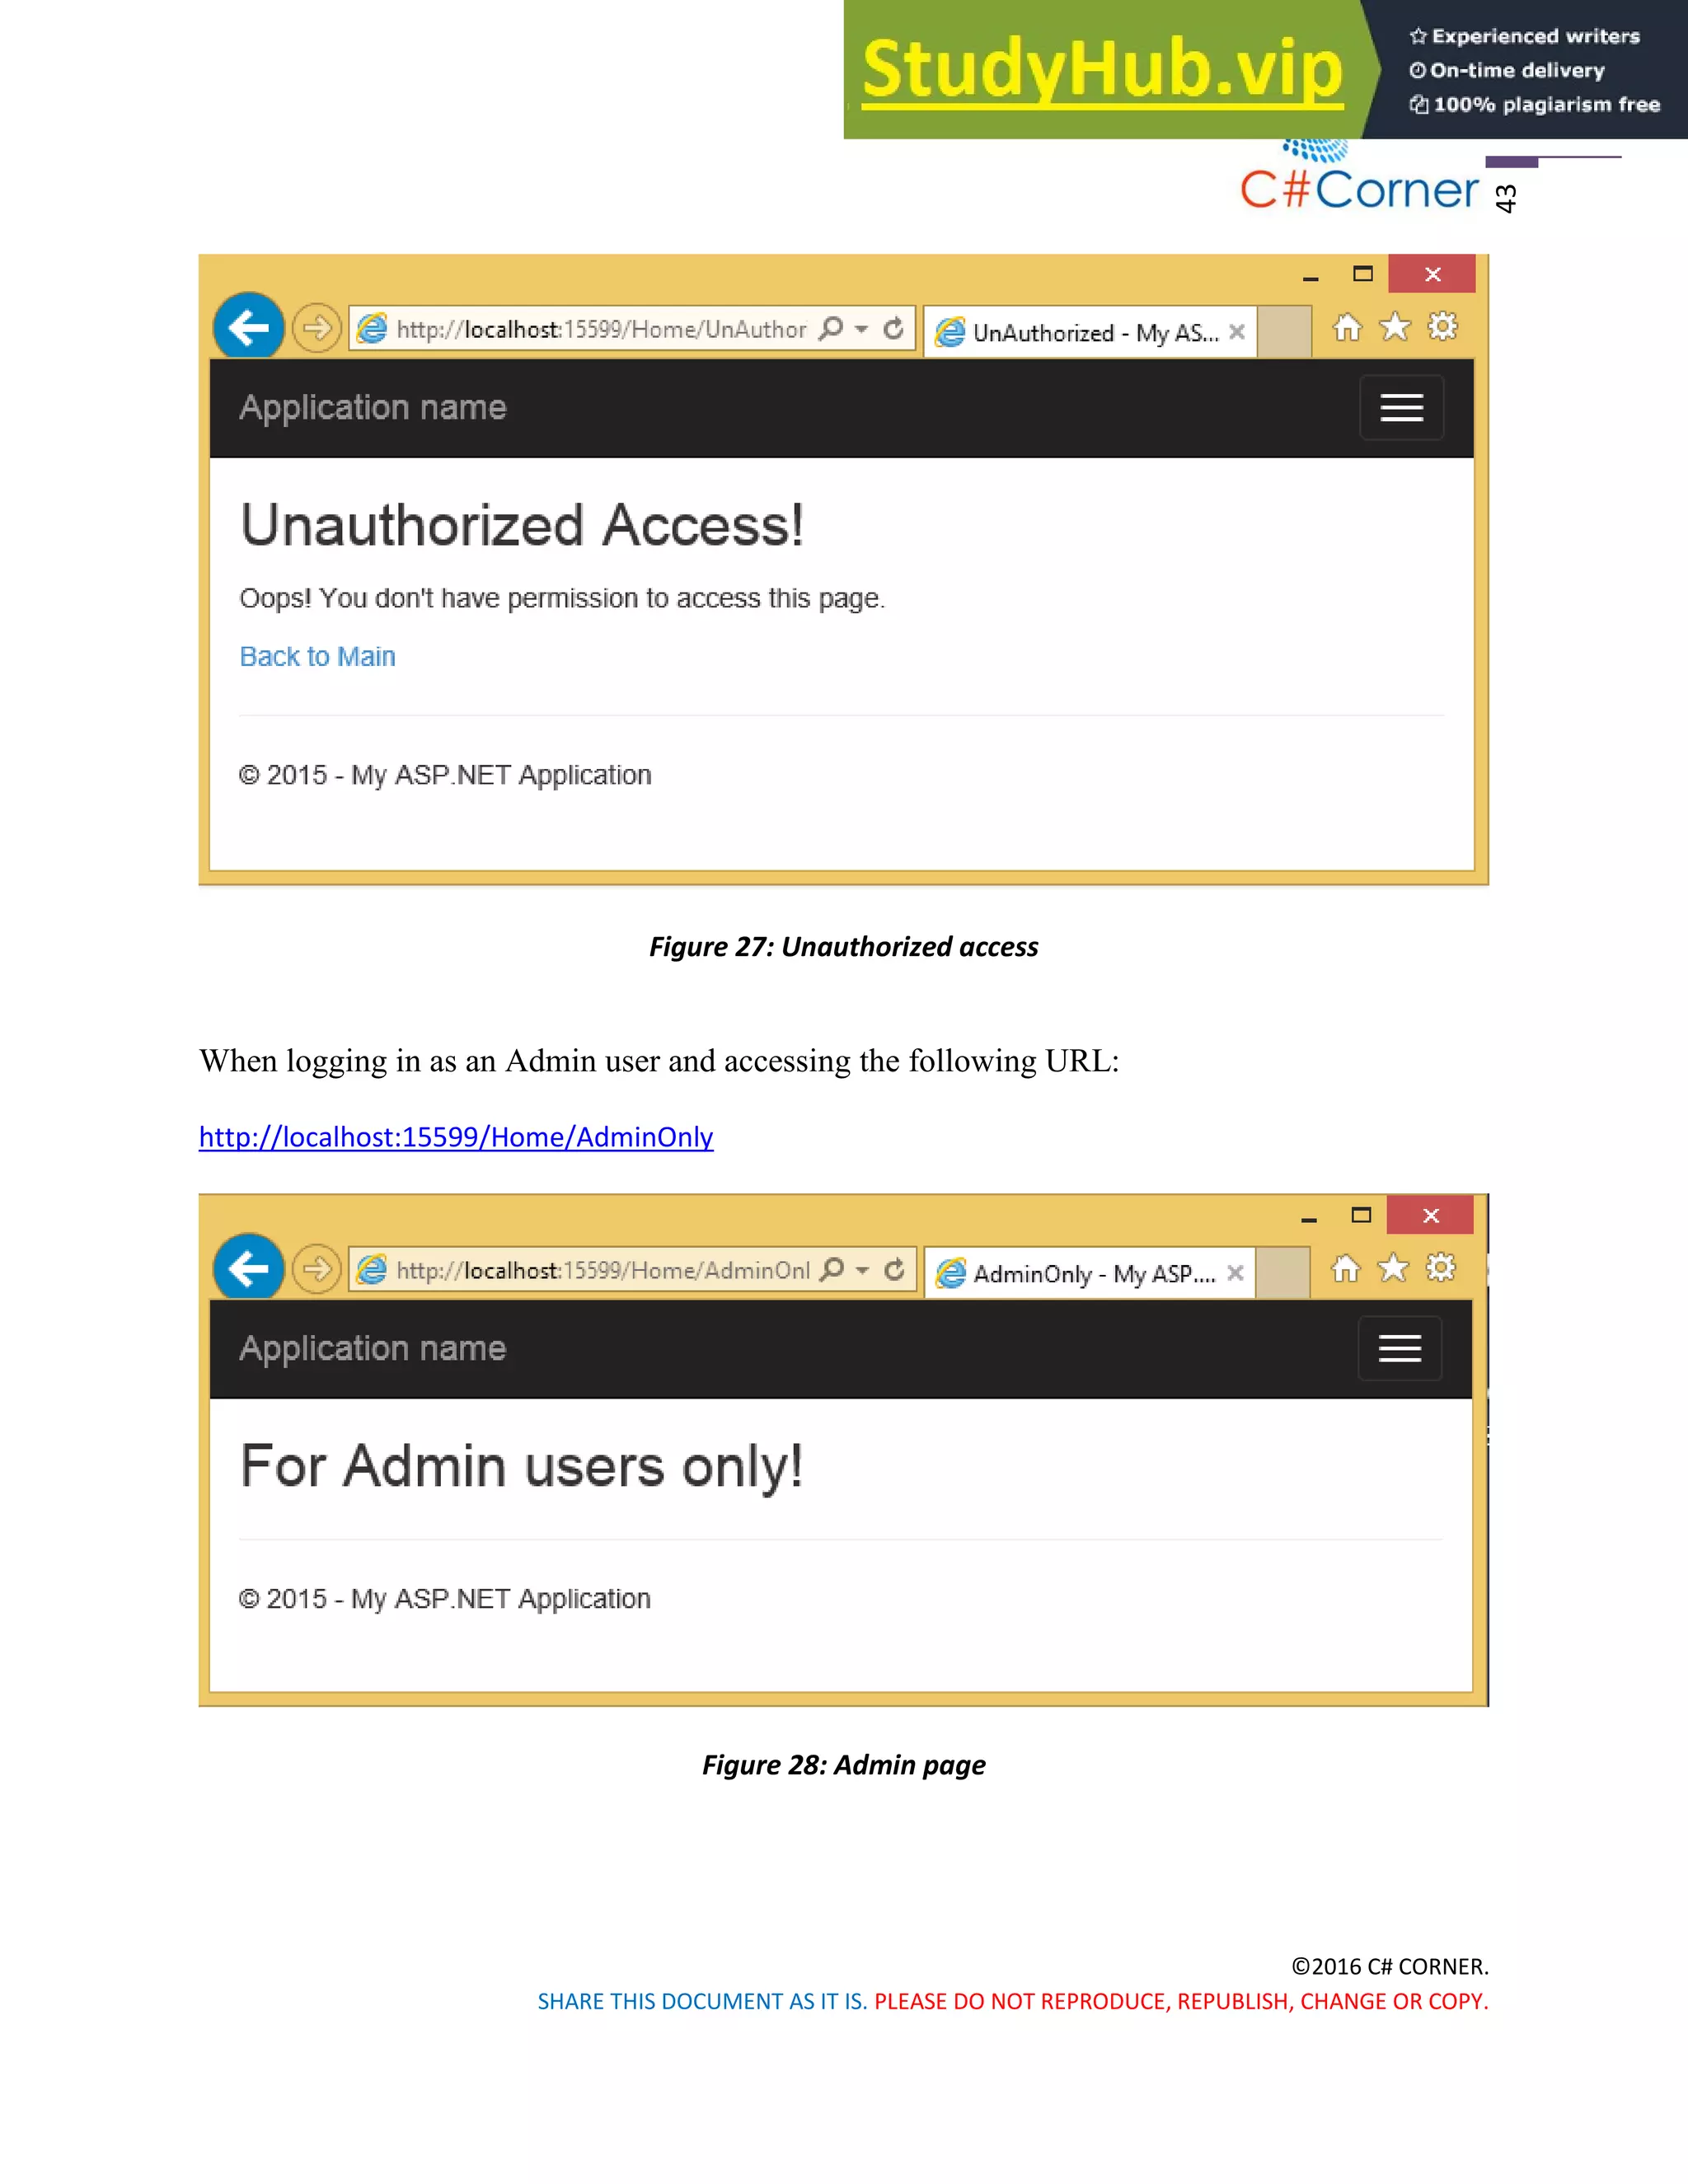Click search magnifier in AdminOnly address bar
This screenshot has height=2184, width=1688.
[x=831, y=1269]
